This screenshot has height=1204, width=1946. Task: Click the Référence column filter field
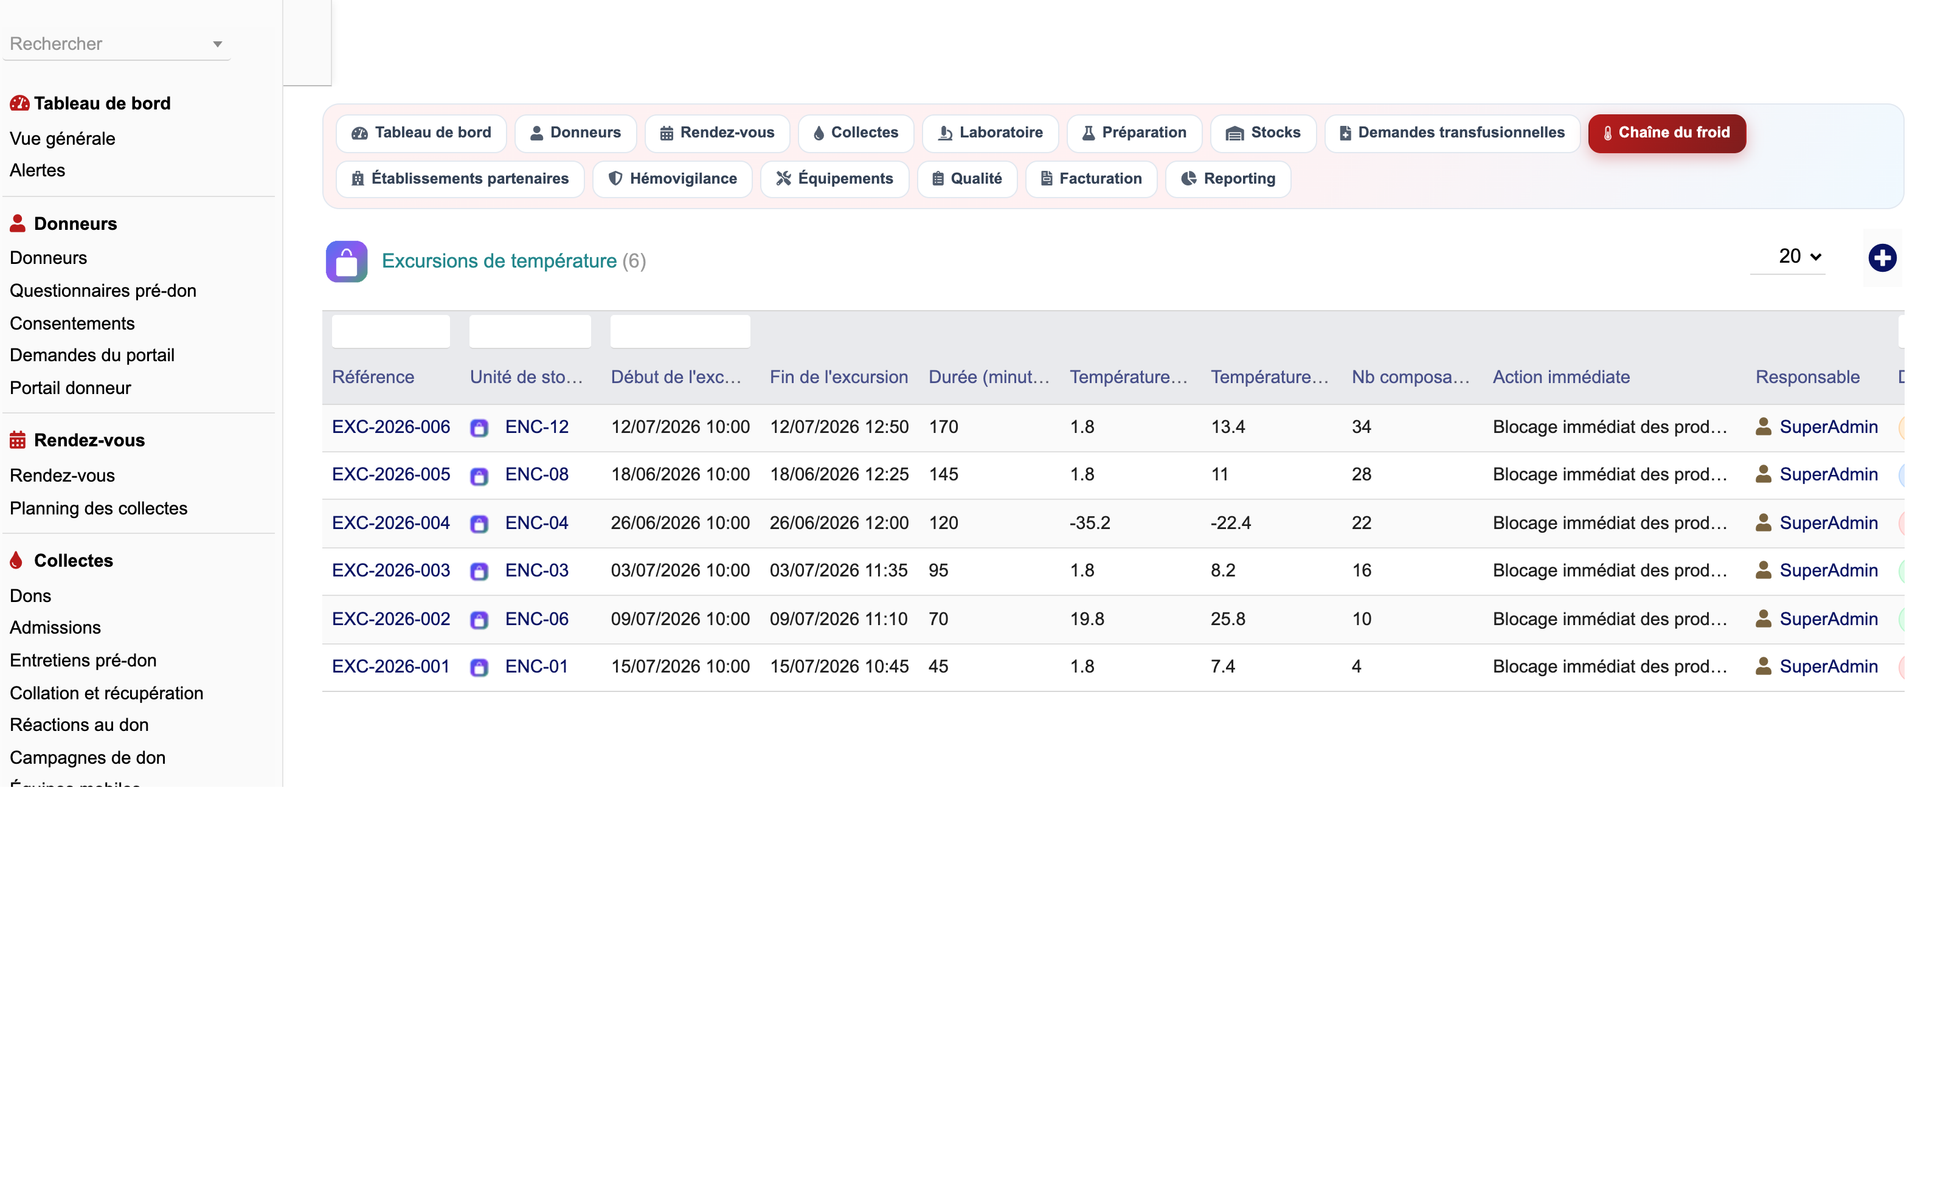[391, 331]
